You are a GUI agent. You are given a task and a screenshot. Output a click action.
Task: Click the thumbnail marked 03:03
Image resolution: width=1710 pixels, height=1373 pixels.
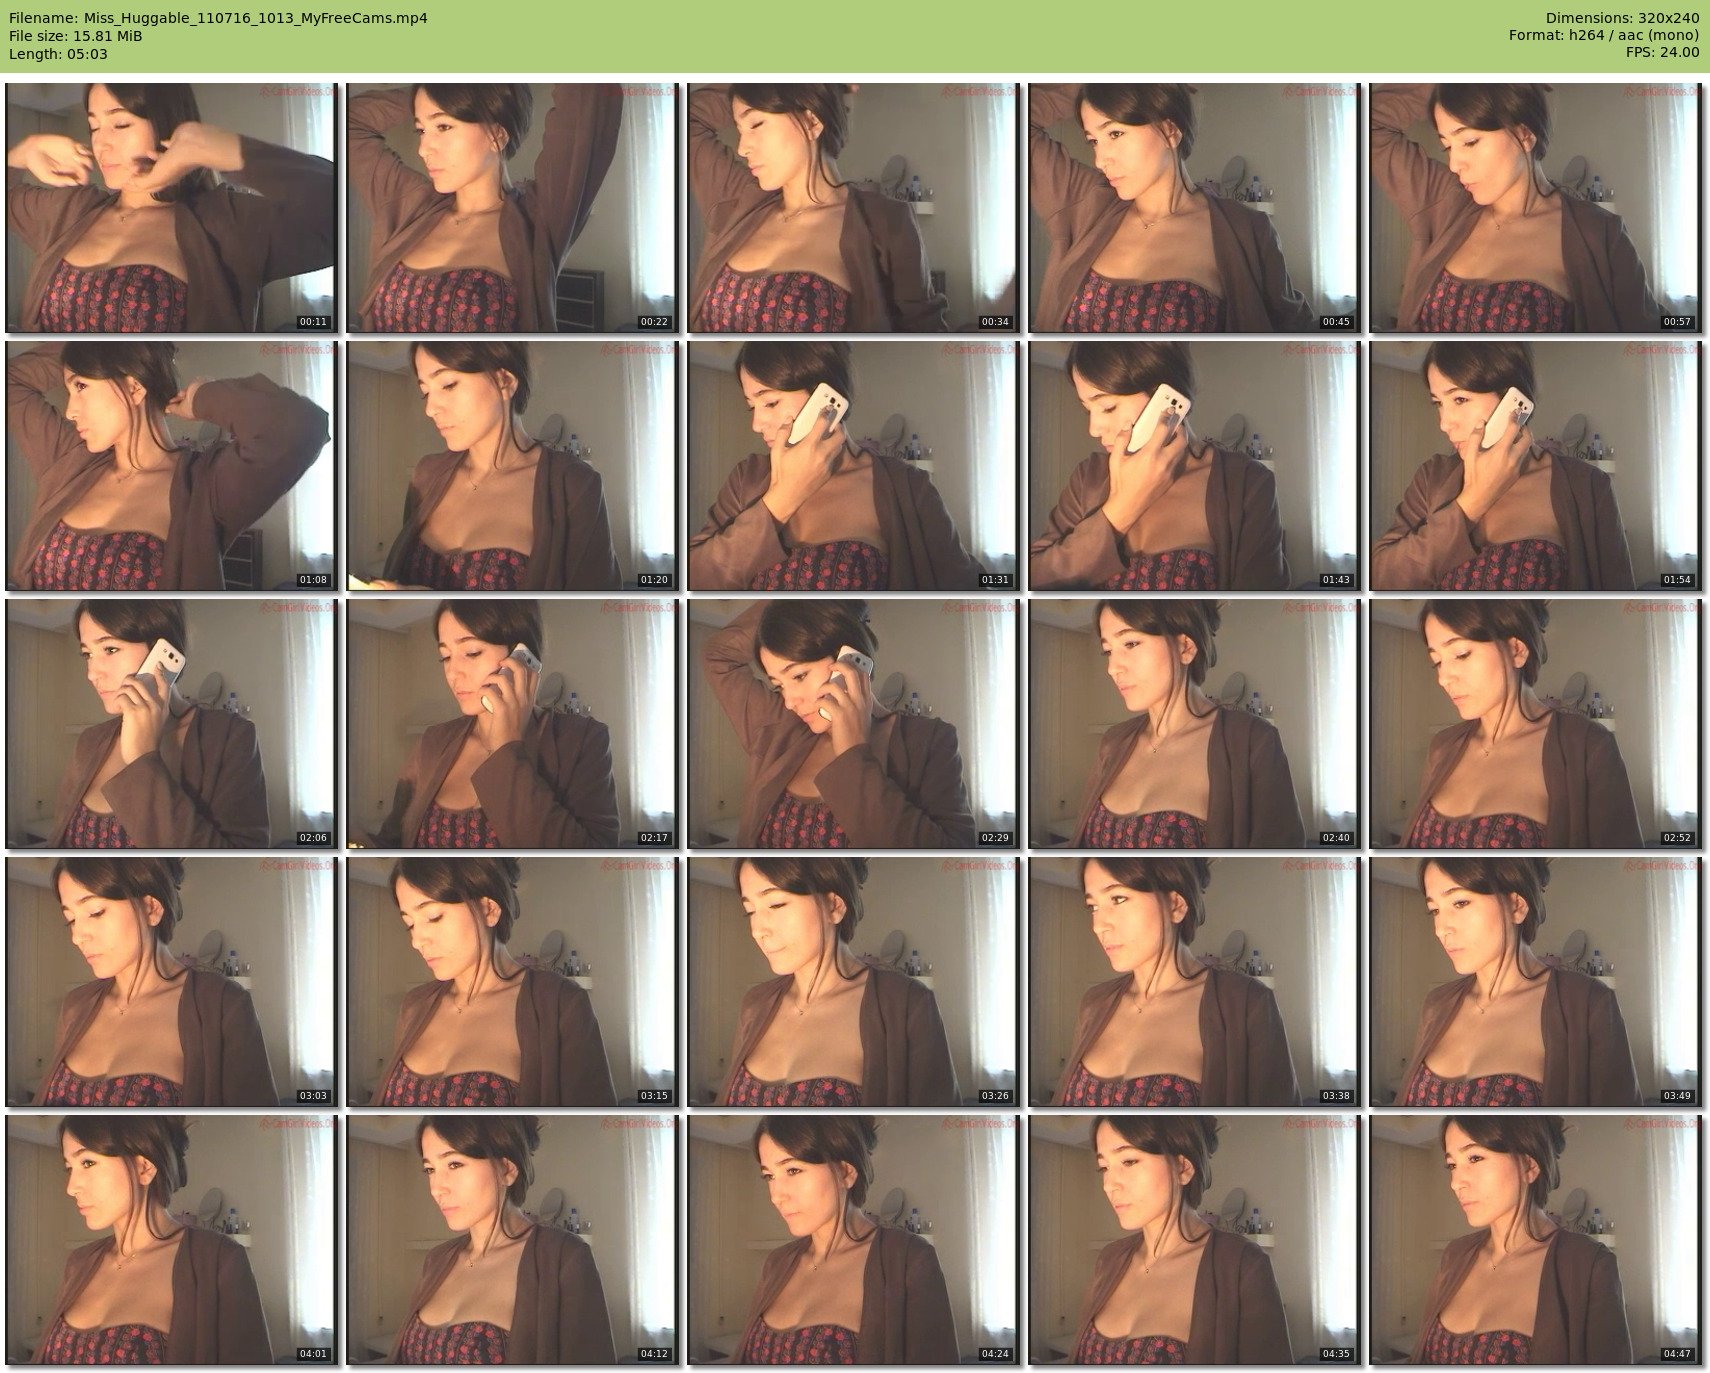coord(171,982)
